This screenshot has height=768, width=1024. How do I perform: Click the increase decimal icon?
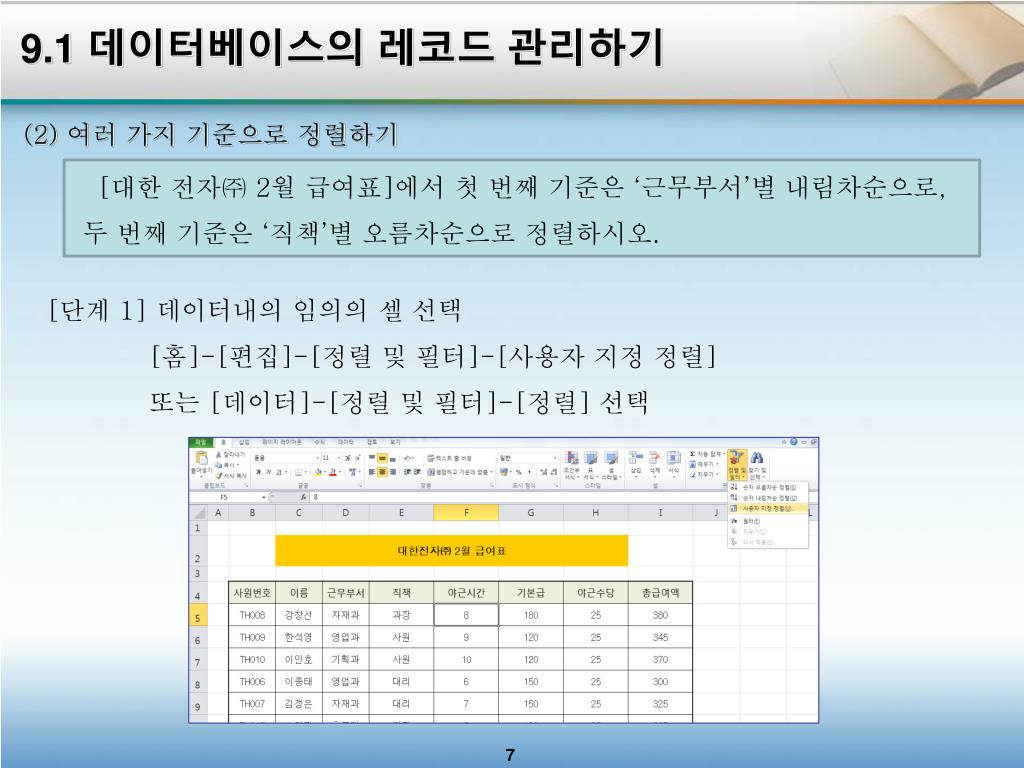pos(543,472)
